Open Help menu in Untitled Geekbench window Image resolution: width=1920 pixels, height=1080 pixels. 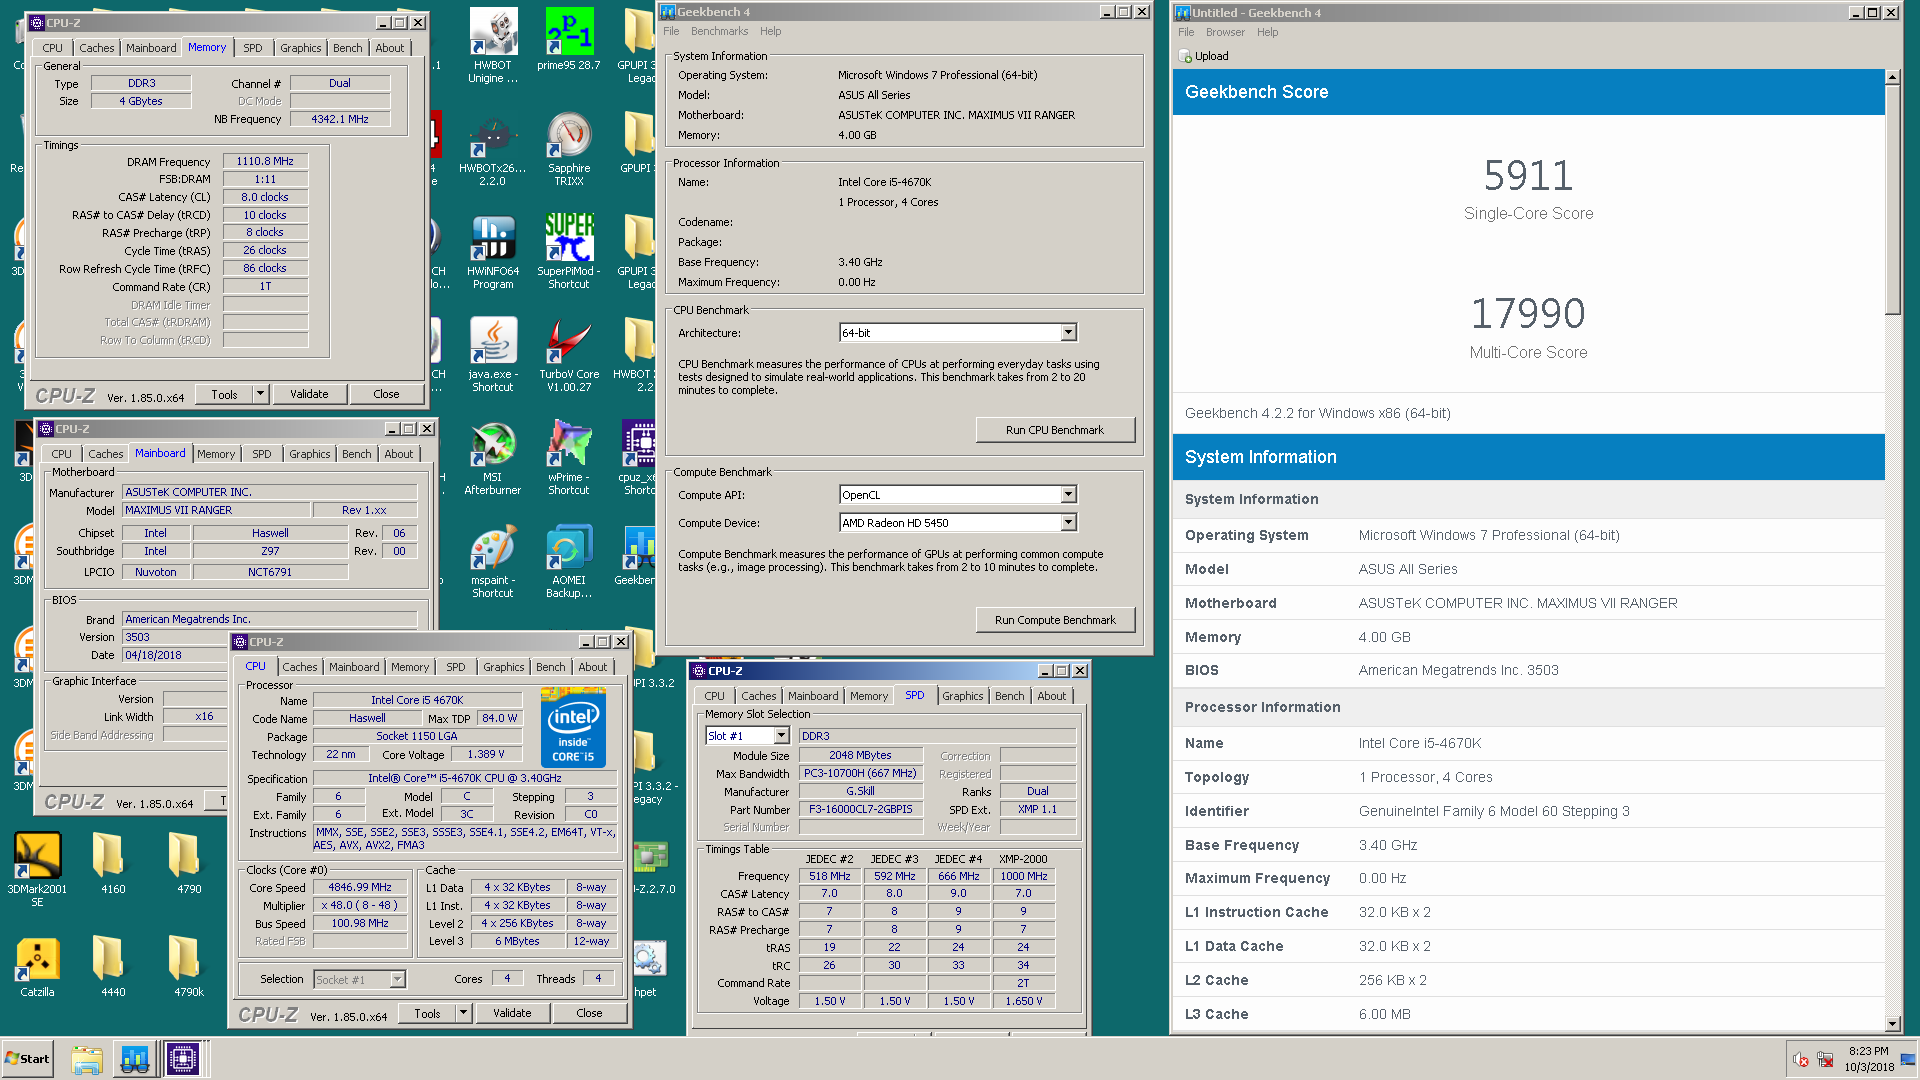[1267, 32]
